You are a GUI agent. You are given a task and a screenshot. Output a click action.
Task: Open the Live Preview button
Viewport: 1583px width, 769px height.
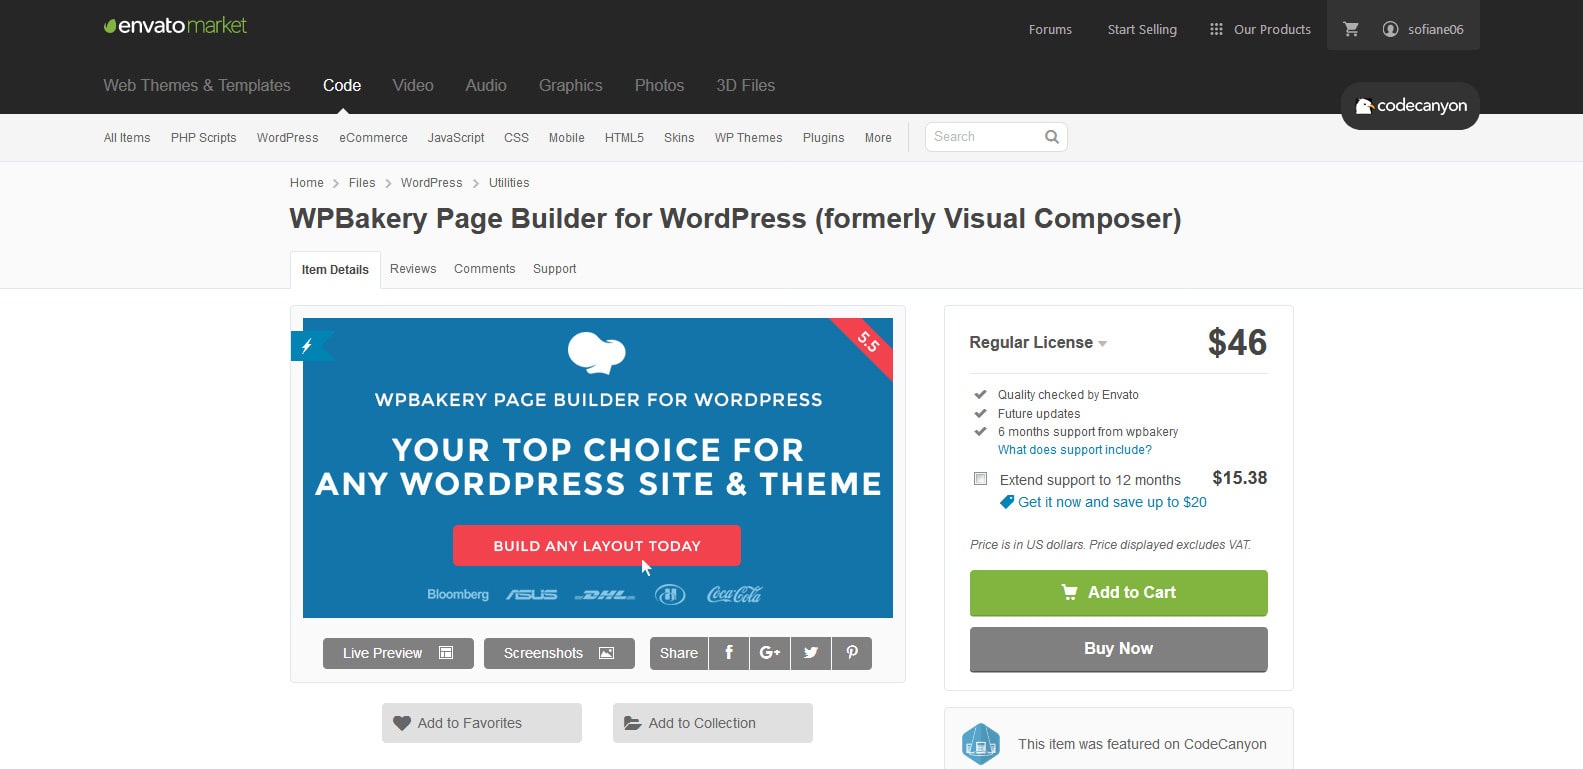[398, 653]
